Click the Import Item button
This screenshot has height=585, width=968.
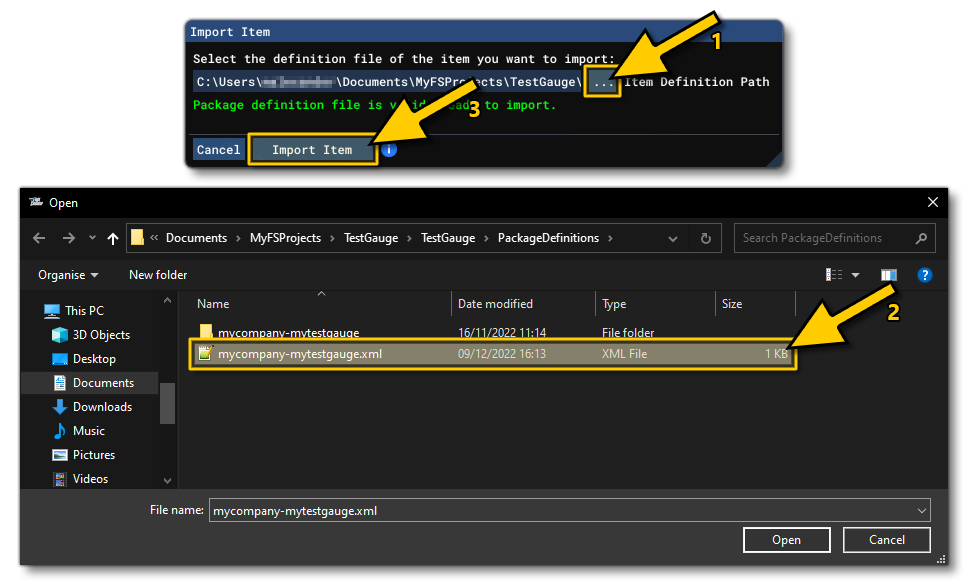313,149
